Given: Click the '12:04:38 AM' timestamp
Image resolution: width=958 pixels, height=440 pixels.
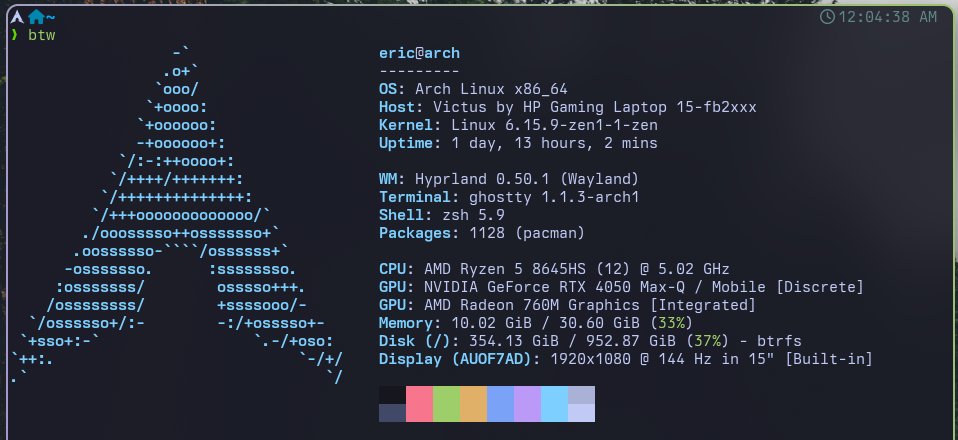Looking at the screenshot, I should pos(888,17).
